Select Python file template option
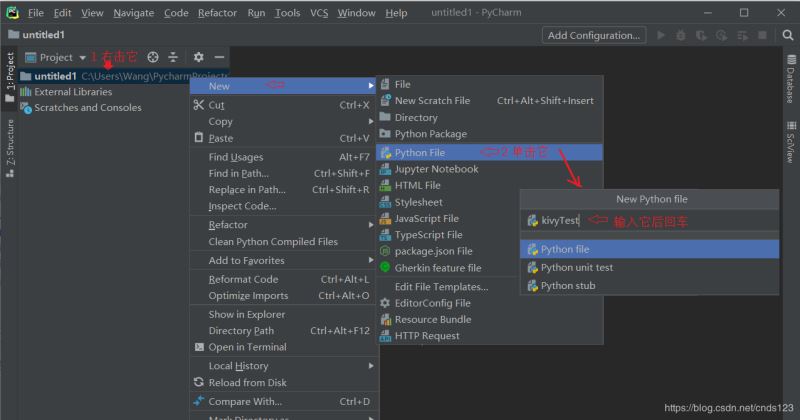The image size is (800, 420). 649,249
